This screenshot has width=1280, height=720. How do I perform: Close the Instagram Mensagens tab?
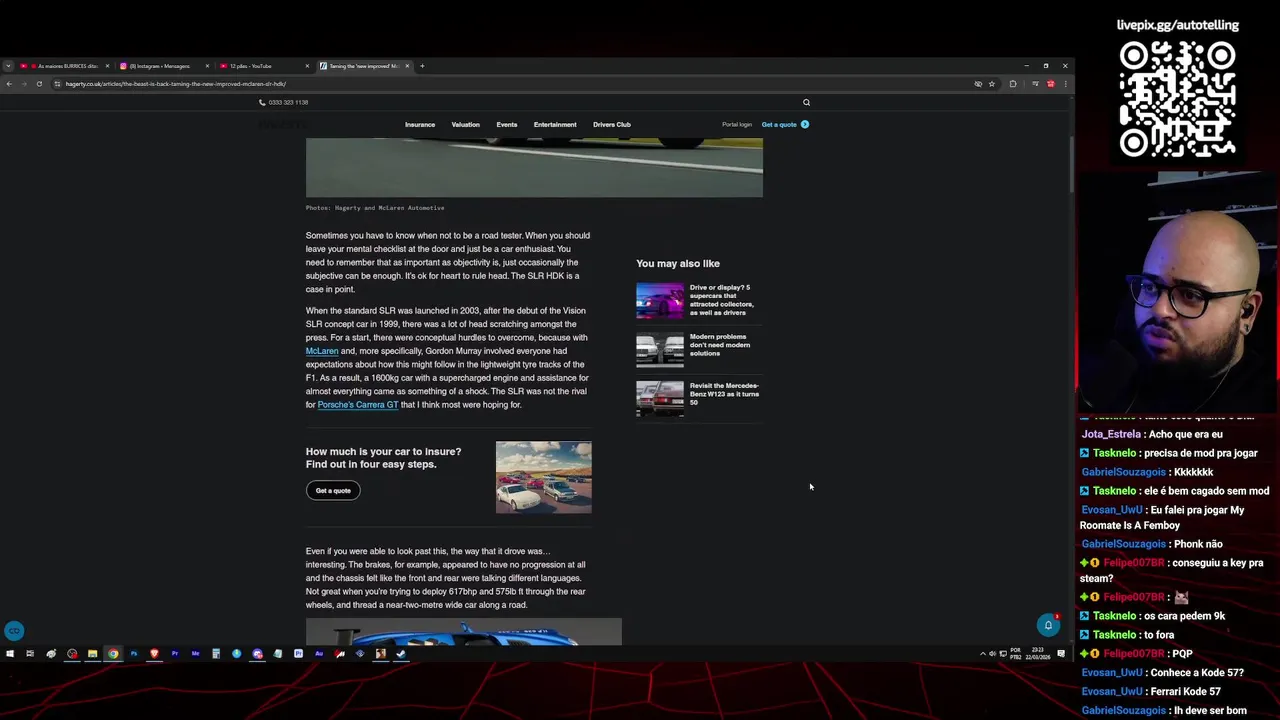click(208, 66)
